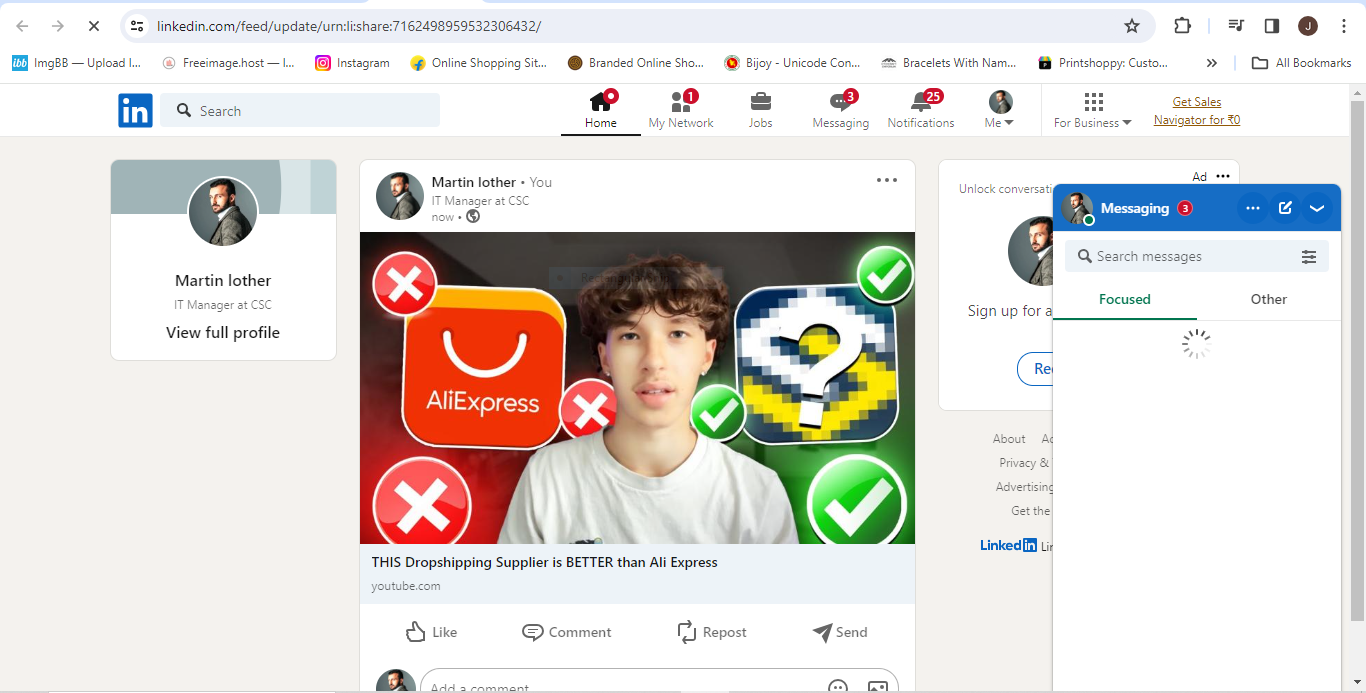Open Bracelets With Name bookmark
1366x693 pixels.
pos(948,62)
